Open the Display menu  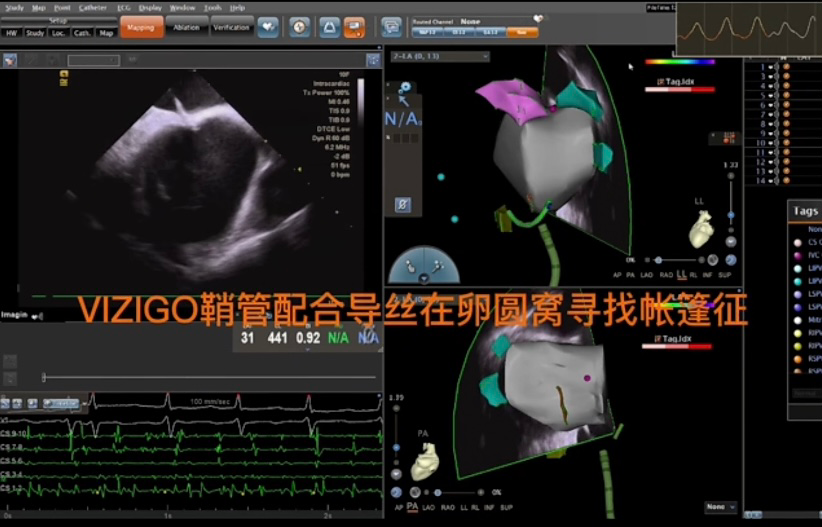(x=150, y=8)
